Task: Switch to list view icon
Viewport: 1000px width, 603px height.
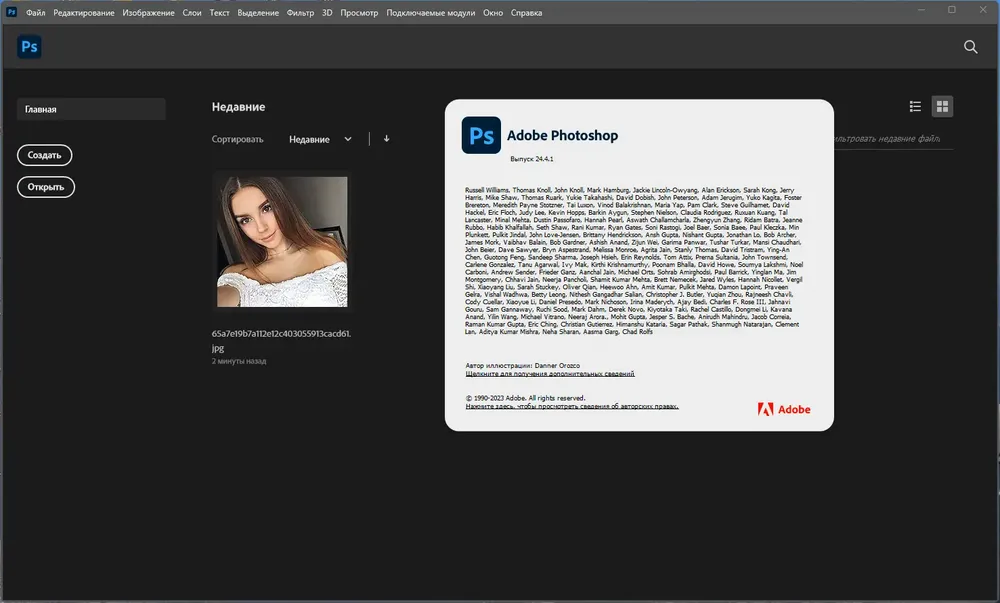Action: pos(915,106)
